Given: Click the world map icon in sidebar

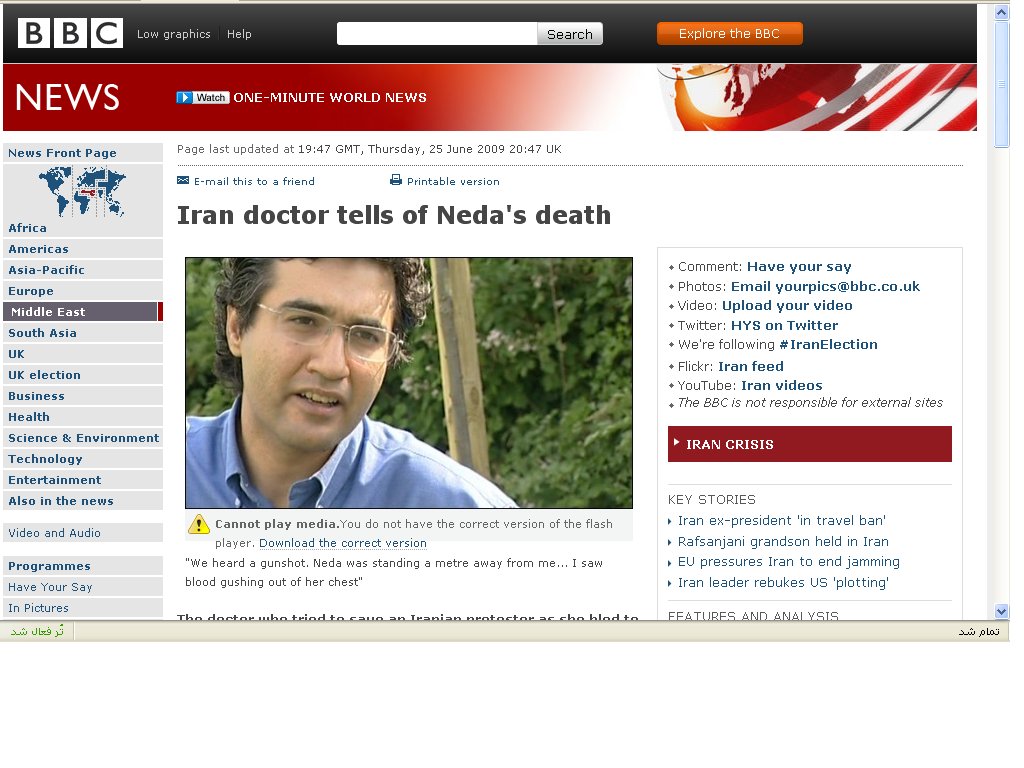Looking at the screenshot, I should pyautogui.click(x=82, y=192).
